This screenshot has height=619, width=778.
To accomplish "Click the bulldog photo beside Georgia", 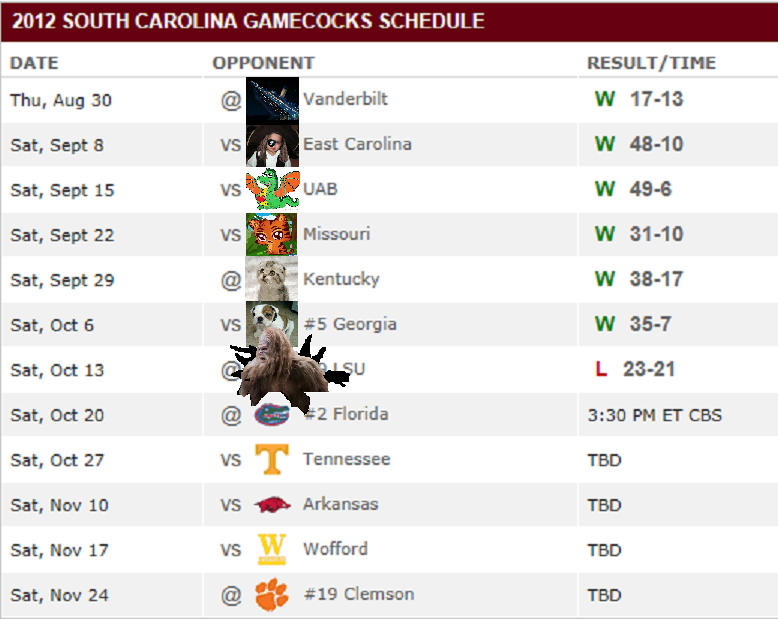I will (x=272, y=323).
